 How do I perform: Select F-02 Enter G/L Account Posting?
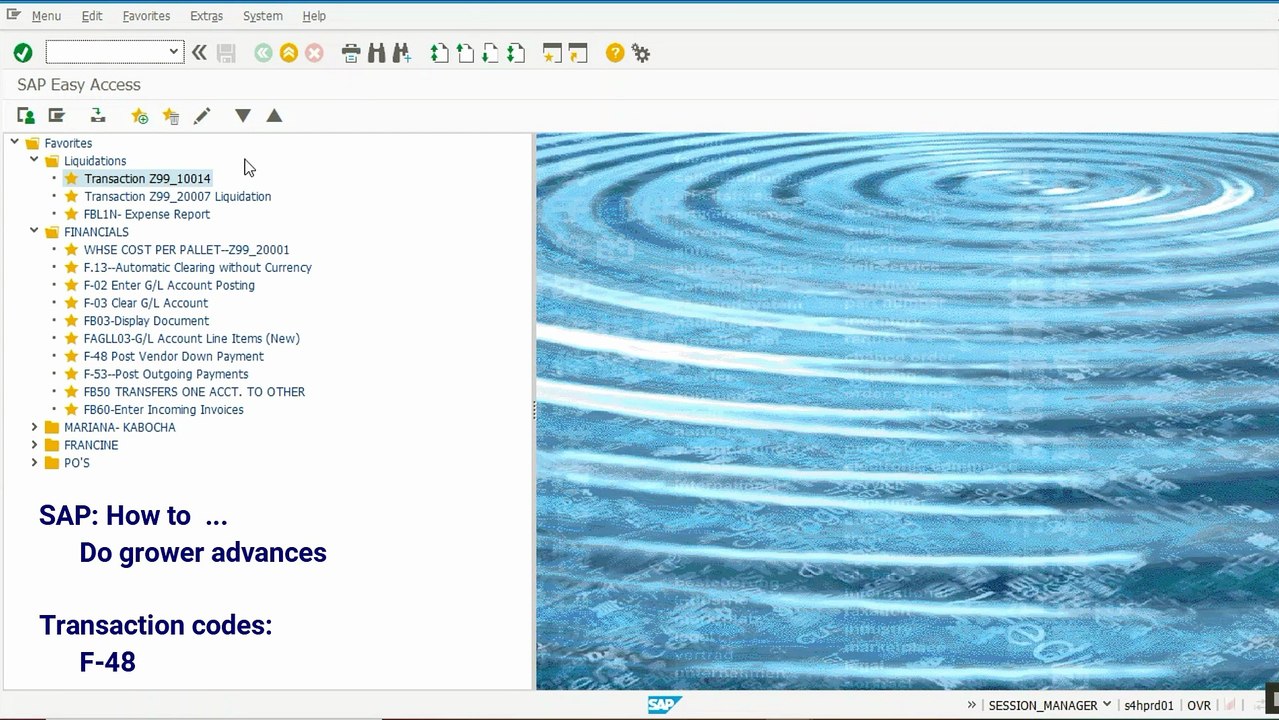(169, 285)
